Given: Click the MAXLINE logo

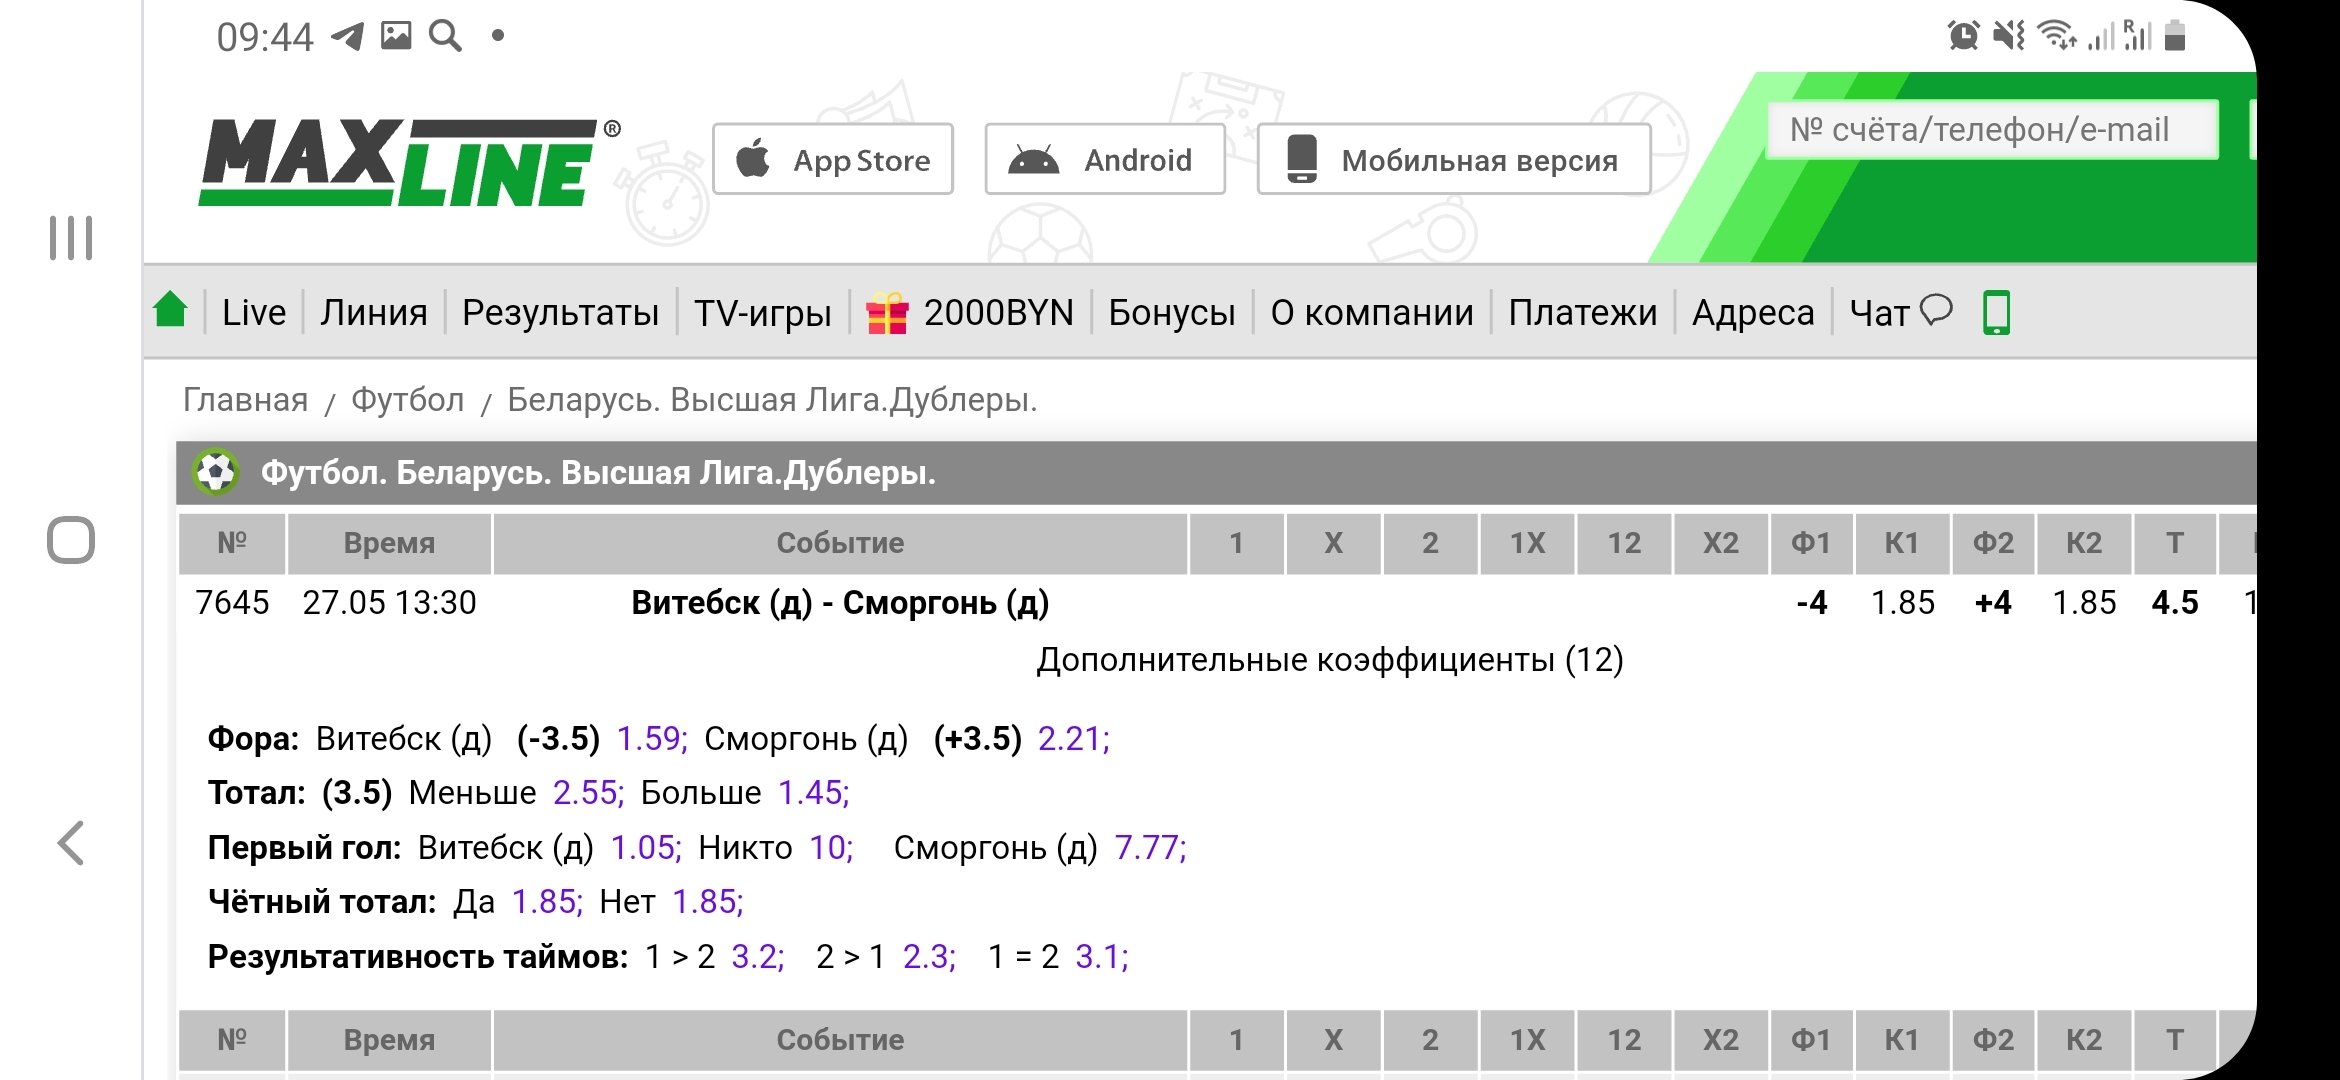Looking at the screenshot, I should pos(400,162).
